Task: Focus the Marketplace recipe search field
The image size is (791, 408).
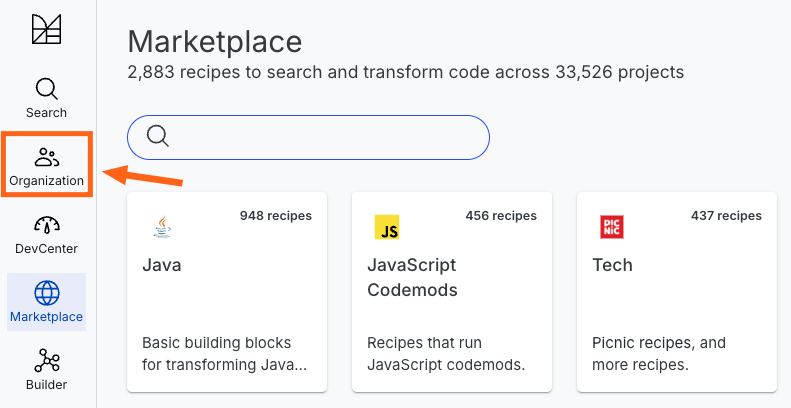Action: point(308,137)
